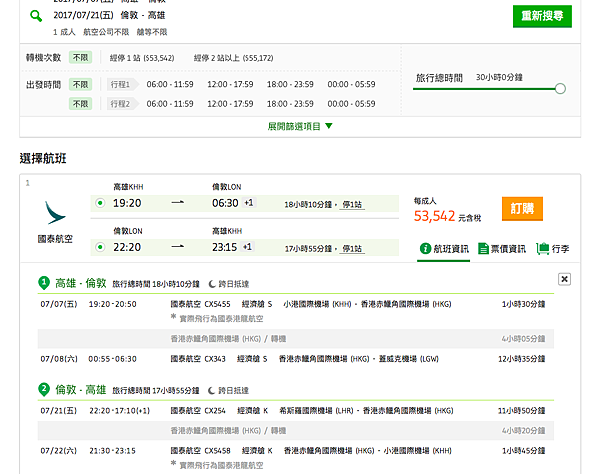Click the moon icon beside 17小時55分鐘
The height and width of the screenshot is (474, 600).
(212, 390)
